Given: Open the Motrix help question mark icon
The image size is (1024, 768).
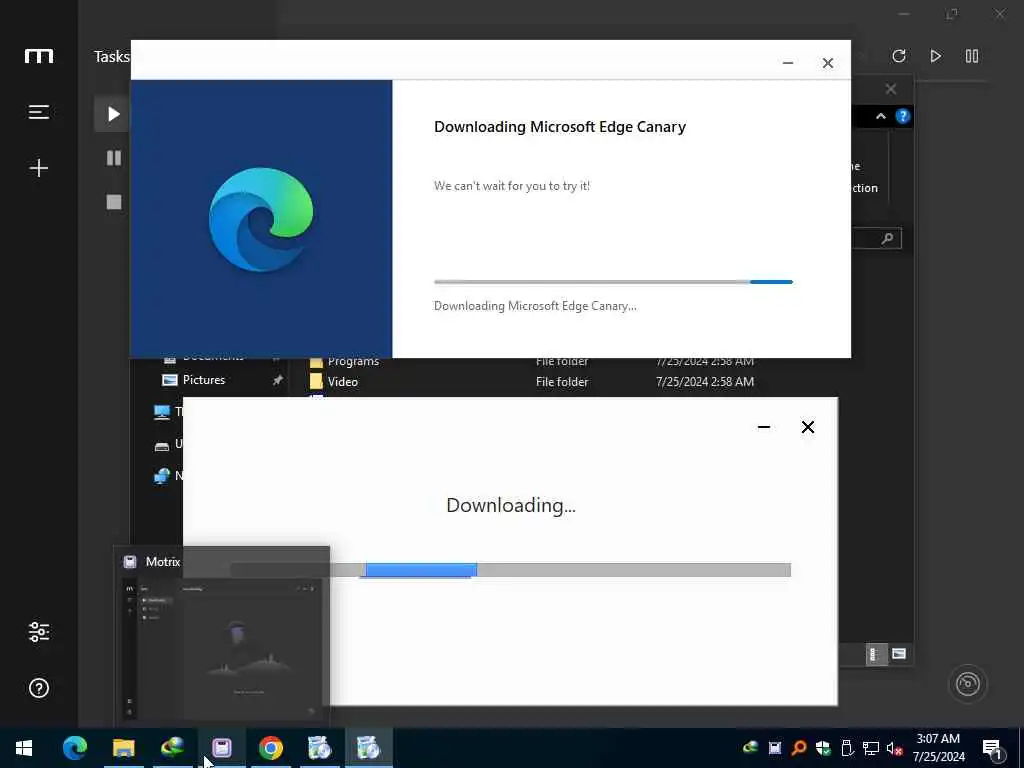Looking at the screenshot, I should 39,688.
